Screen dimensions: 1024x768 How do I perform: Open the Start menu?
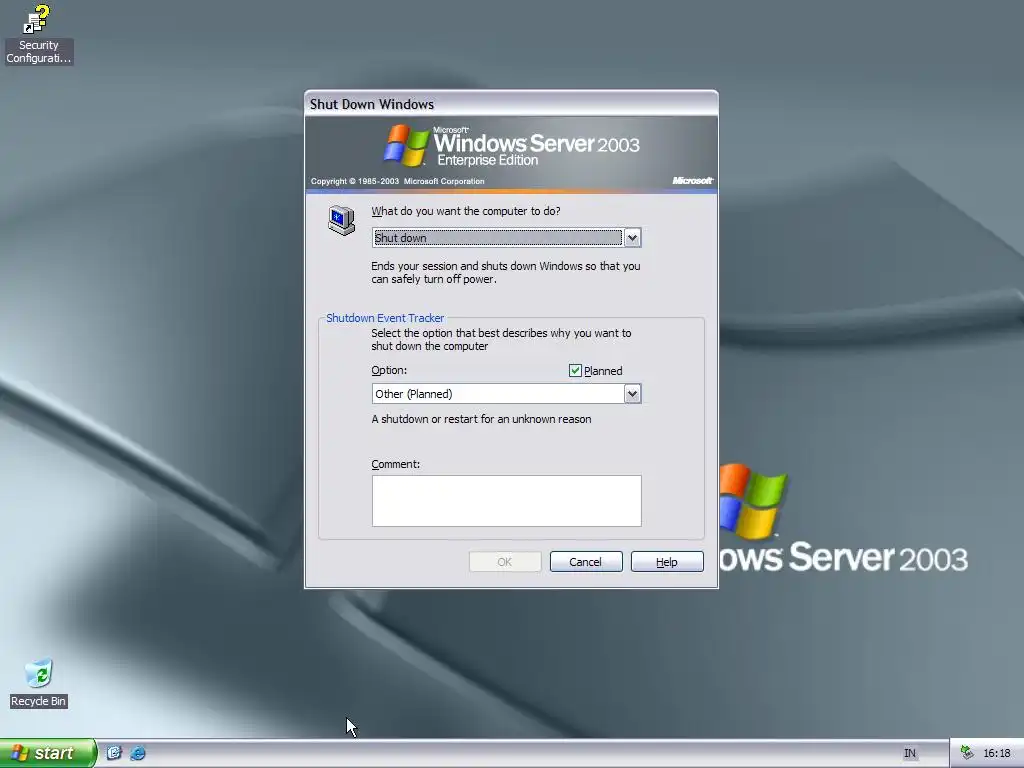click(48, 753)
